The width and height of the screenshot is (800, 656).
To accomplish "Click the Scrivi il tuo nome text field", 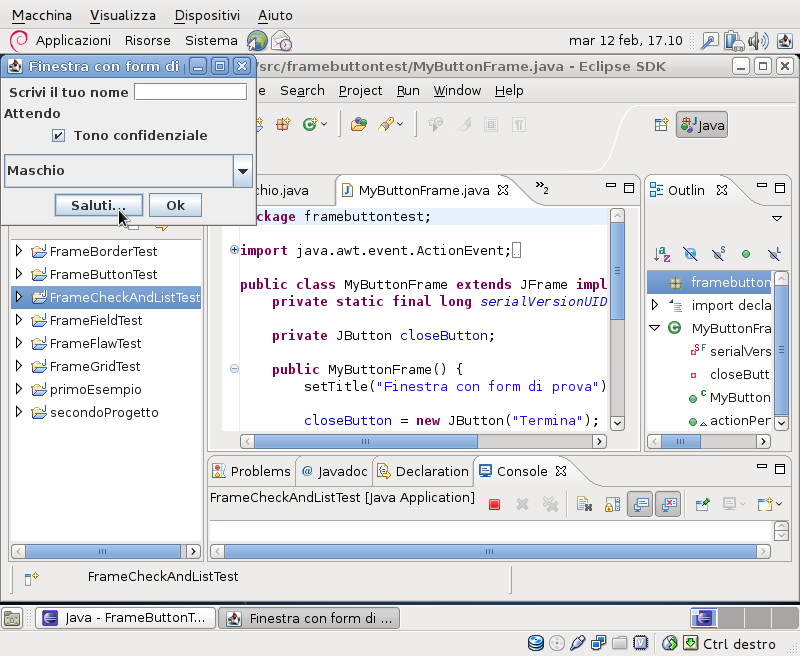I will (190, 92).
